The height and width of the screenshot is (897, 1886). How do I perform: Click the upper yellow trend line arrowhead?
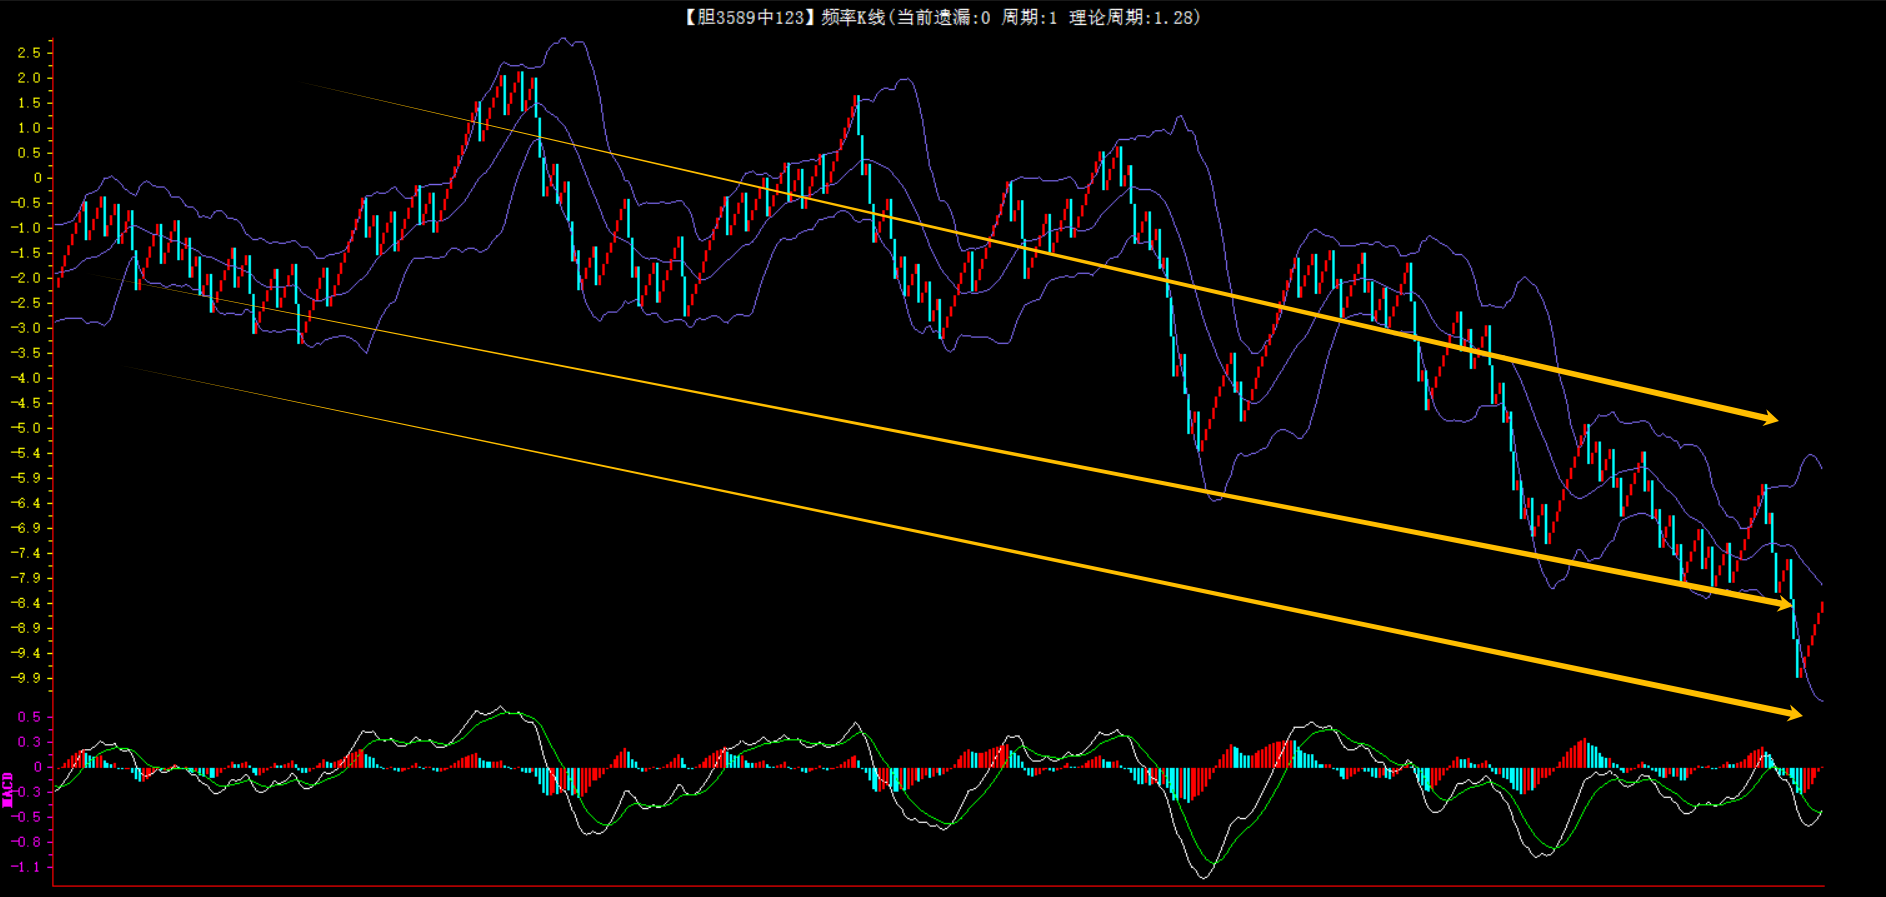click(1770, 418)
